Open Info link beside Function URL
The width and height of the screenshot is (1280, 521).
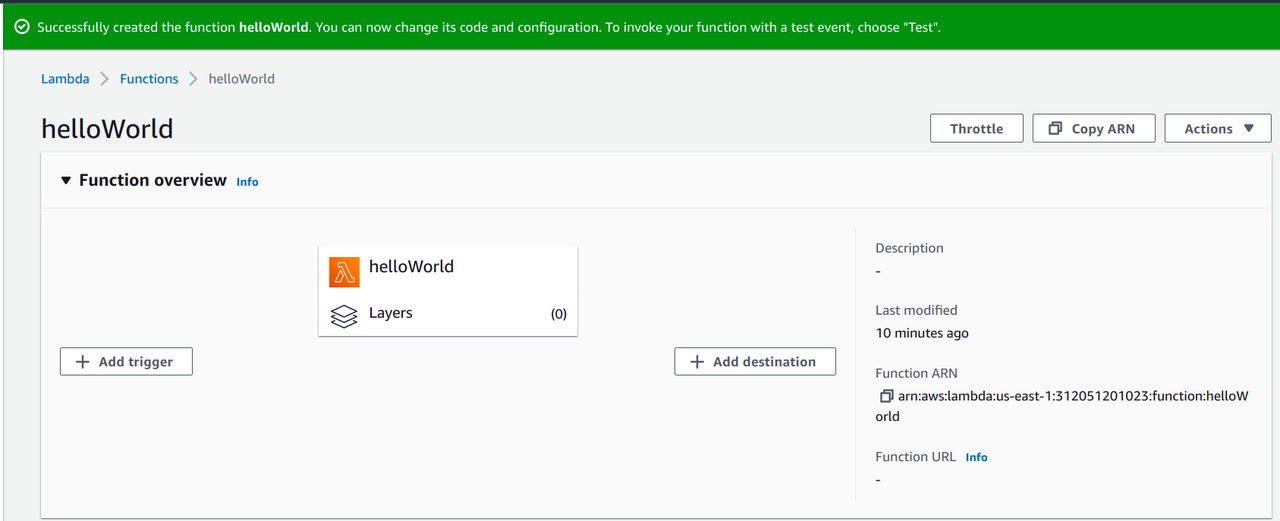click(x=976, y=457)
